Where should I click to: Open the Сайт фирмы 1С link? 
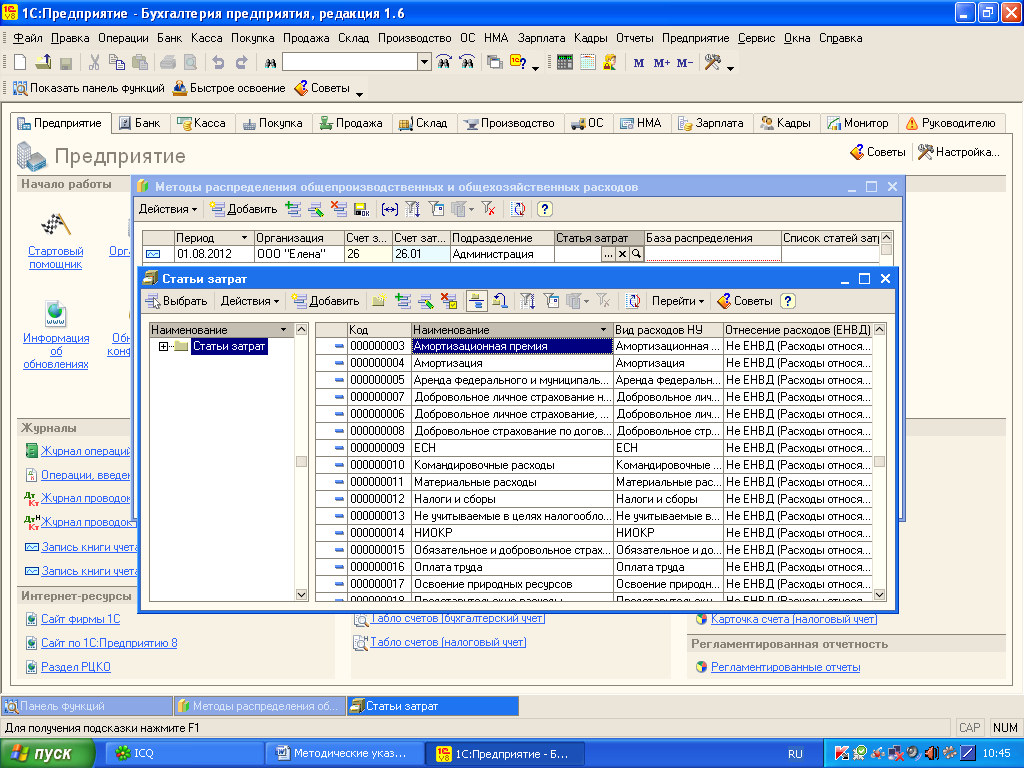coord(80,619)
